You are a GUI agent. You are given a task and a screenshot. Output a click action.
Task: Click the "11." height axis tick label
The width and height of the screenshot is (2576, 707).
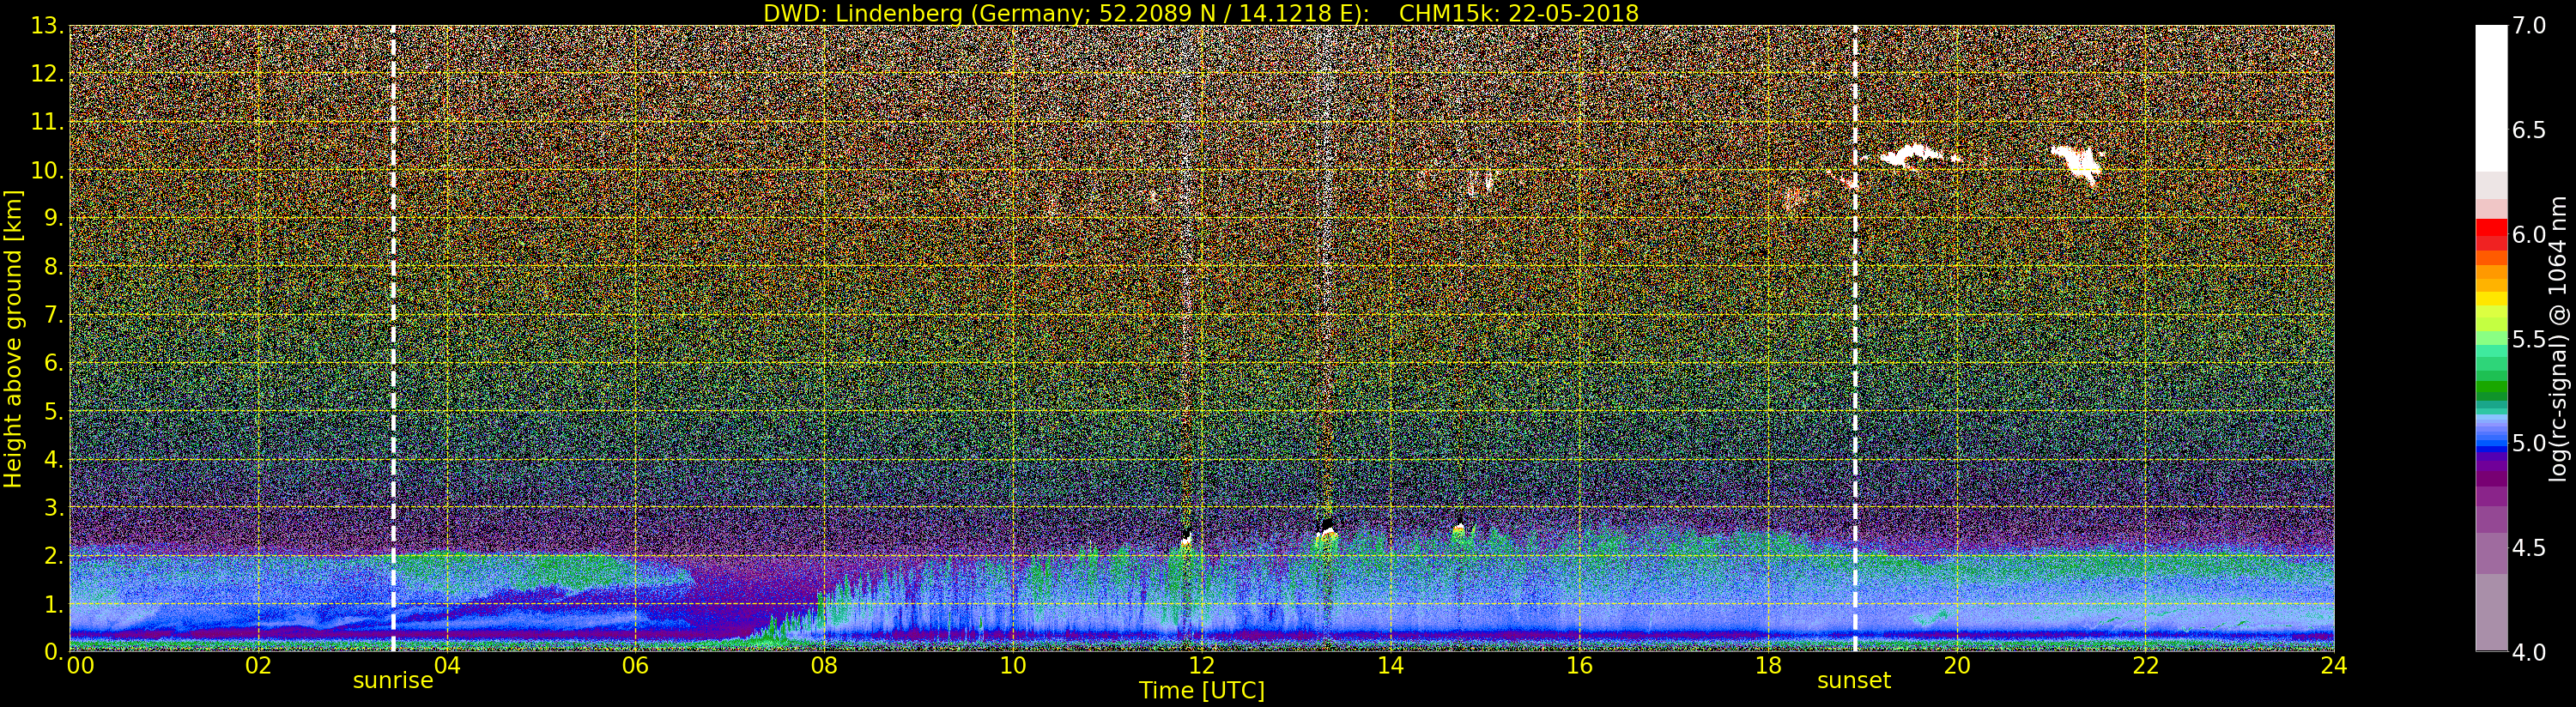pos(48,122)
